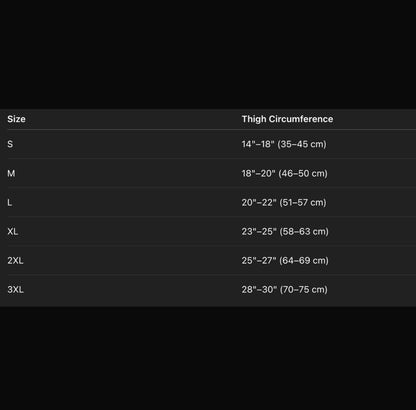The height and width of the screenshot is (410, 416).
Task: Click the word Thigh in header
Action: pos(254,119)
